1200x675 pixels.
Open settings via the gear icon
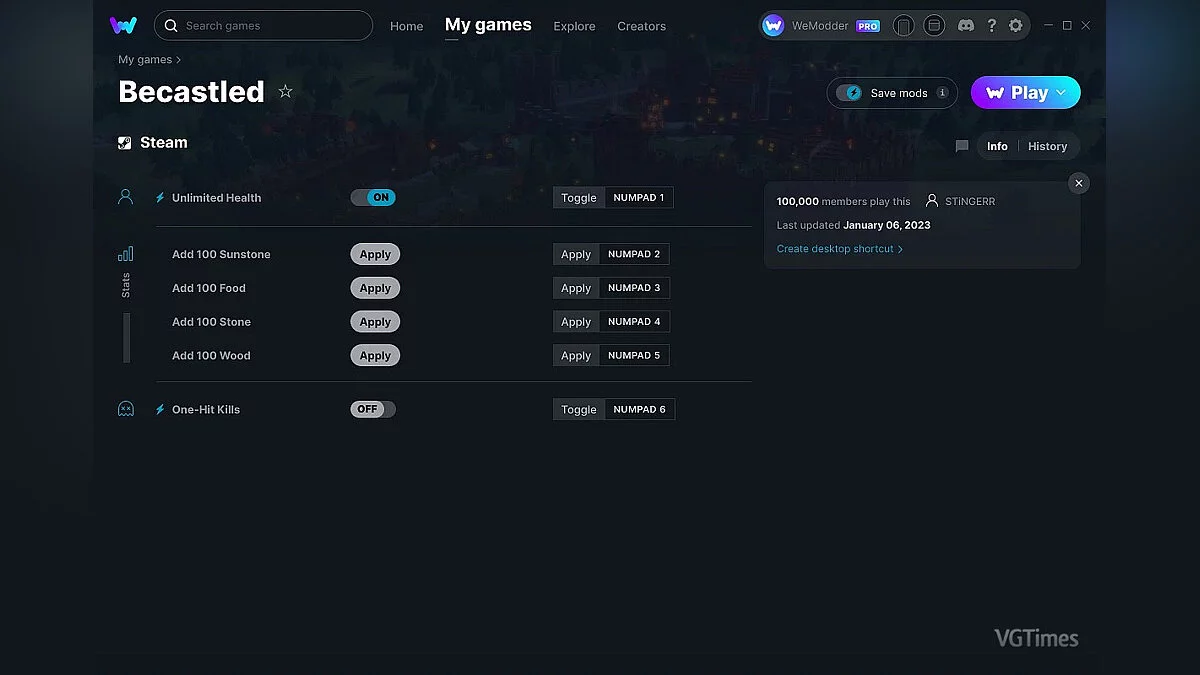(1016, 25)
